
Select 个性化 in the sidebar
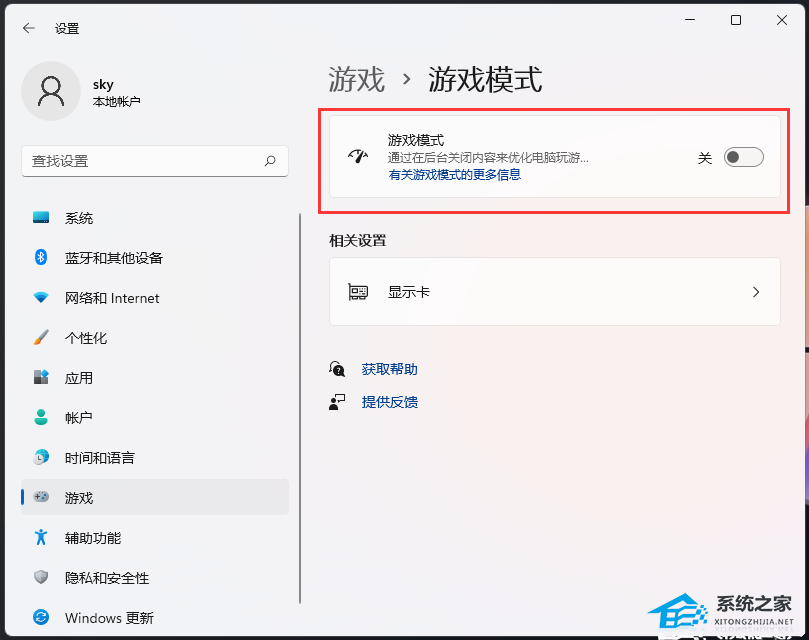155,338
